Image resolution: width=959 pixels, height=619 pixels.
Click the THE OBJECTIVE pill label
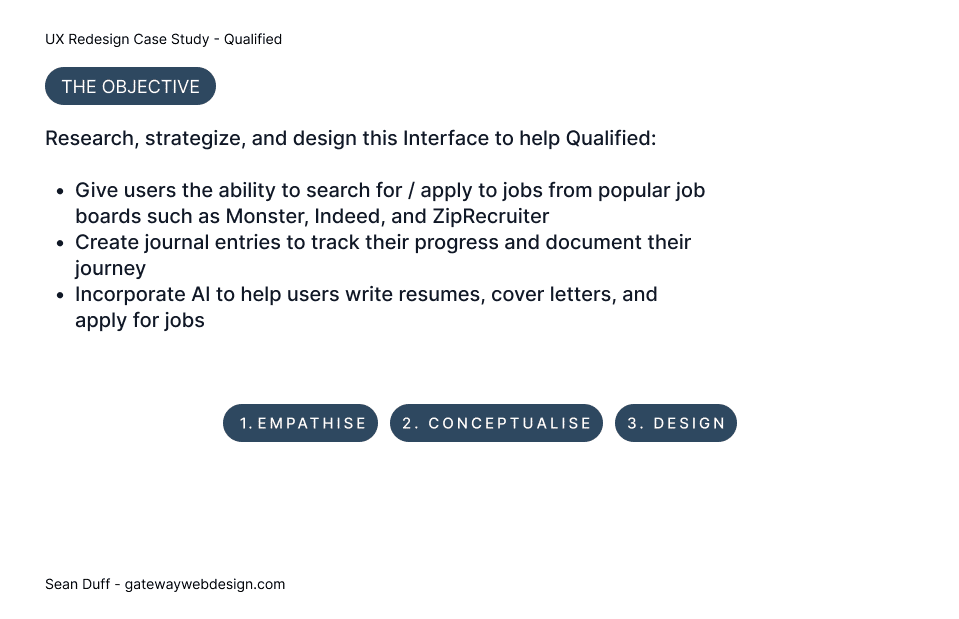tap(130, 86)
